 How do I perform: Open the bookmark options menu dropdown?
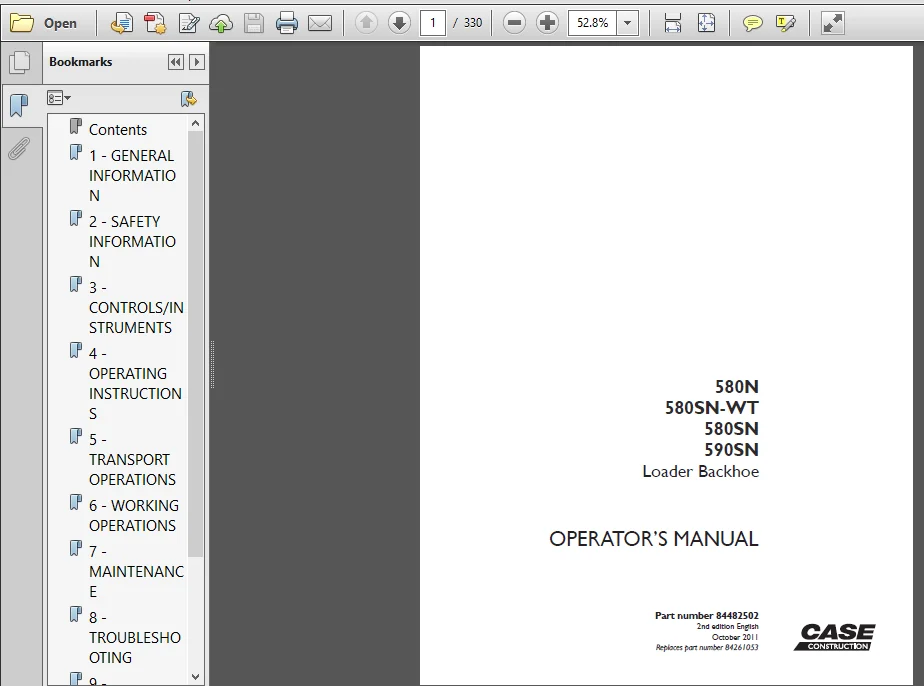pos(59,98)
